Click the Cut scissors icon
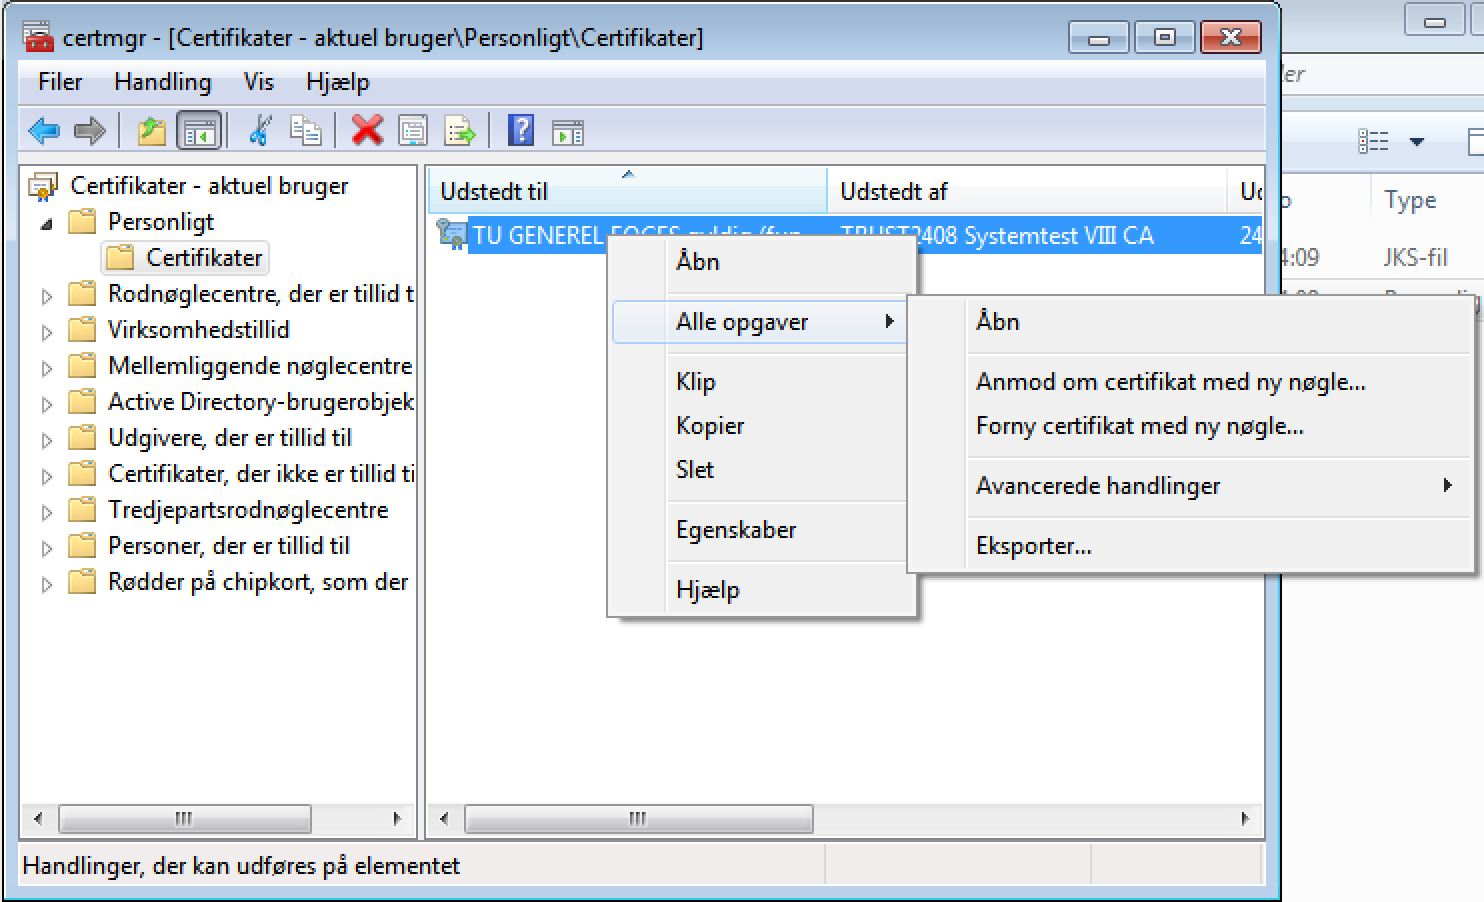Viewport: 1484px width, 902px height. [260, 131]
